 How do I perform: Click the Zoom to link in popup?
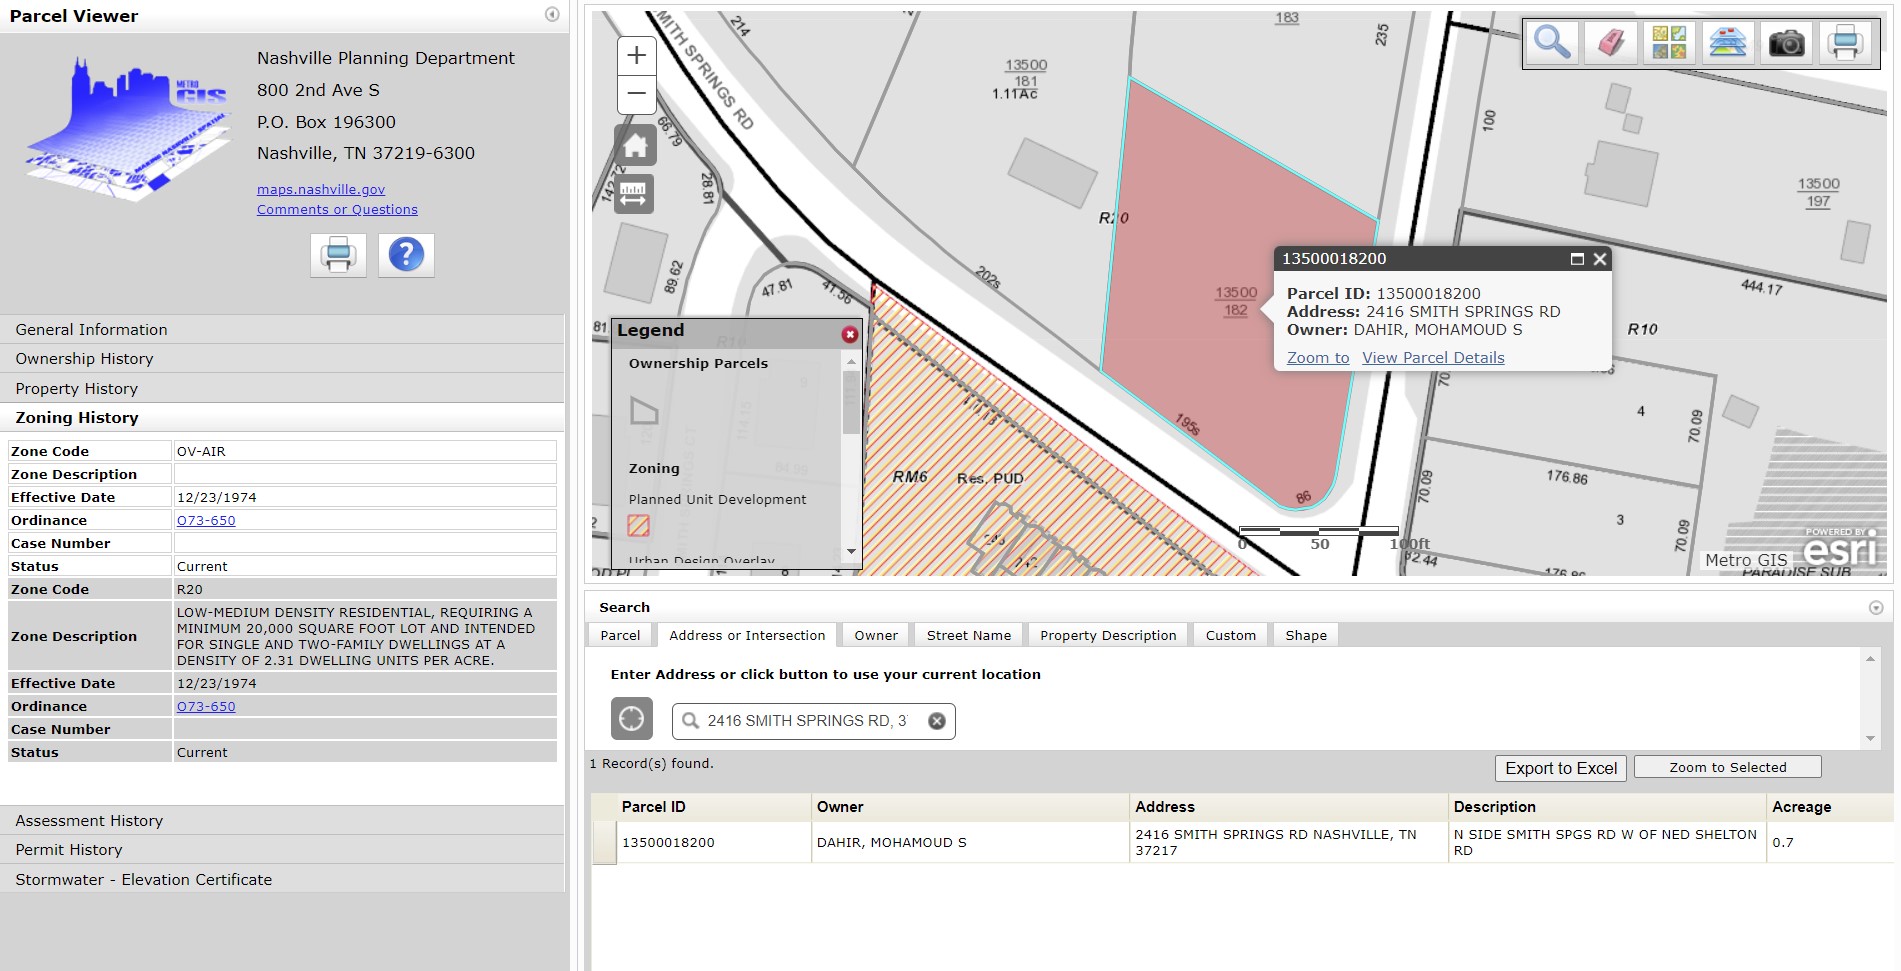click(1318, 357)
